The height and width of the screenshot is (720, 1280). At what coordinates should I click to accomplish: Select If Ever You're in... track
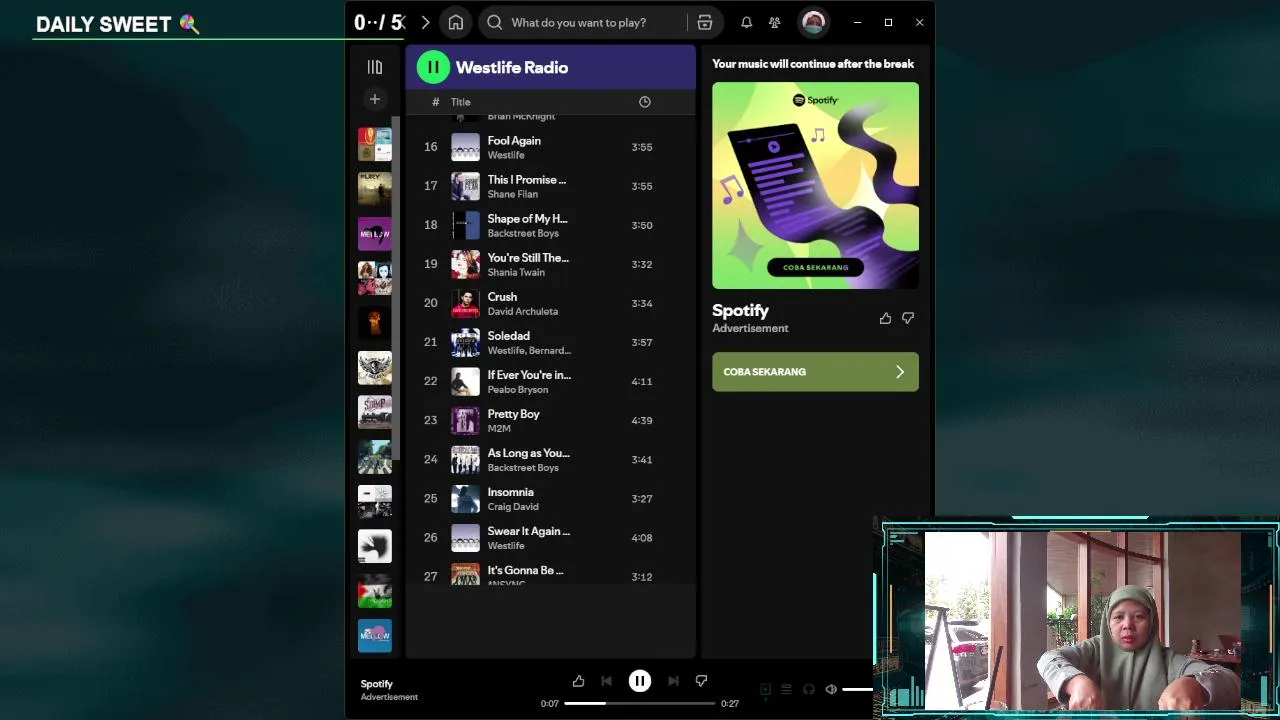tap(550, 381)
